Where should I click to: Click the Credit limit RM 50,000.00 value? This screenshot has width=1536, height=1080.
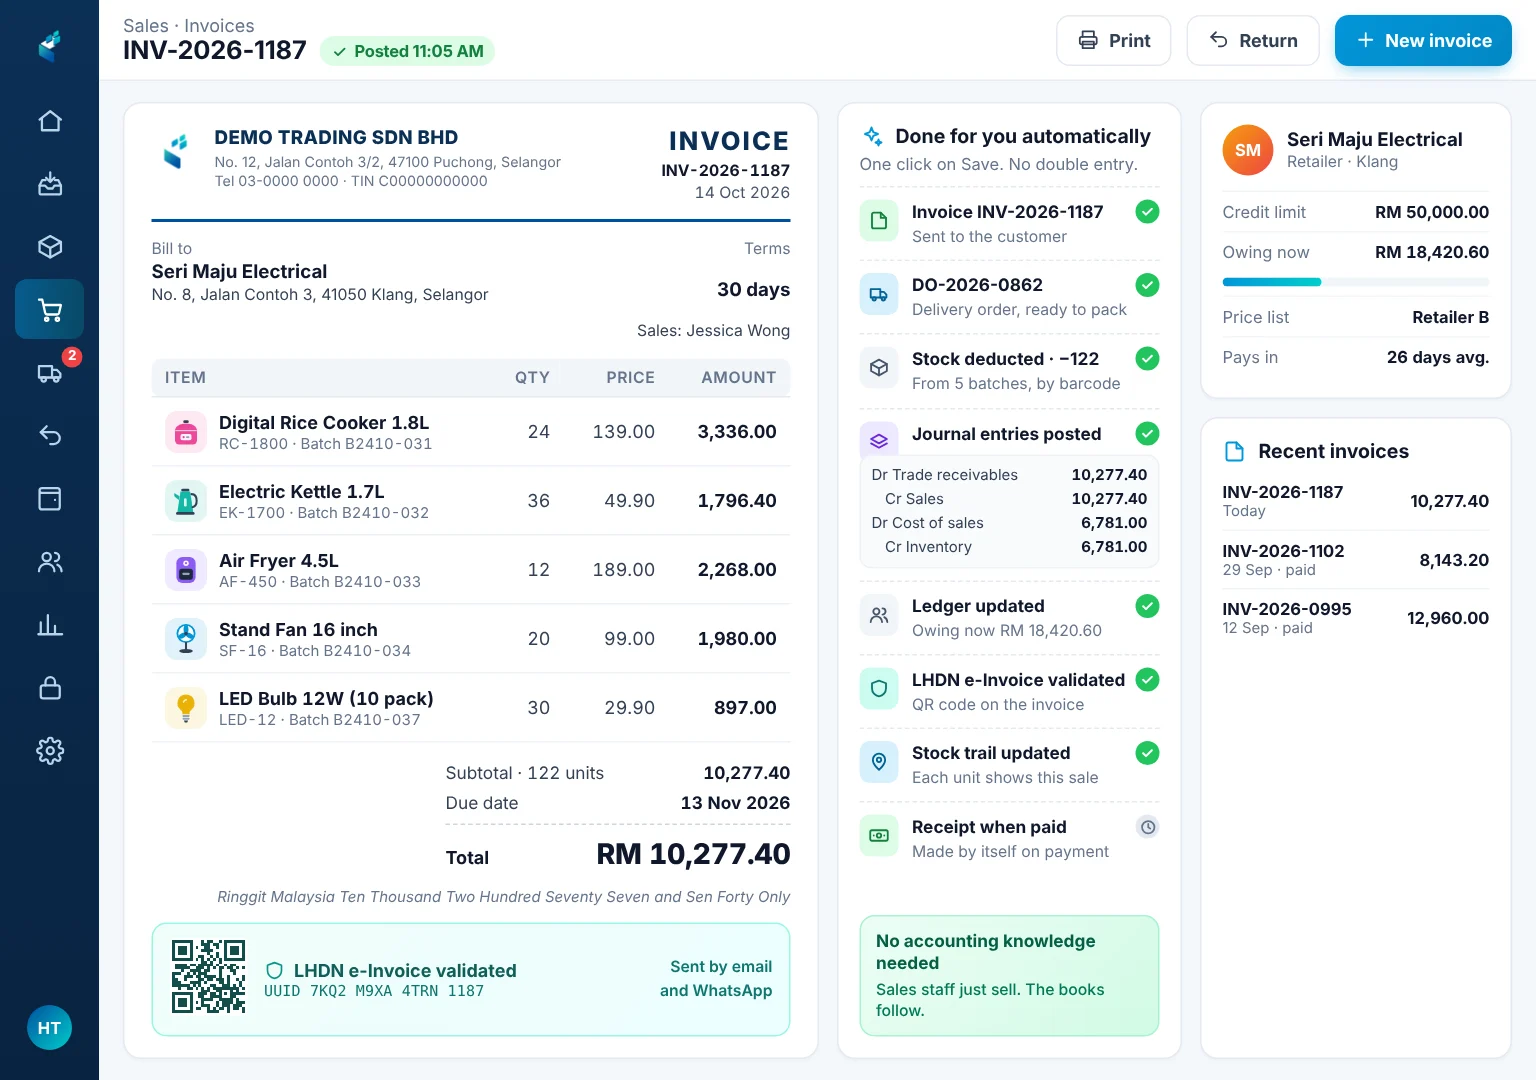click(x=1432, y=212)
